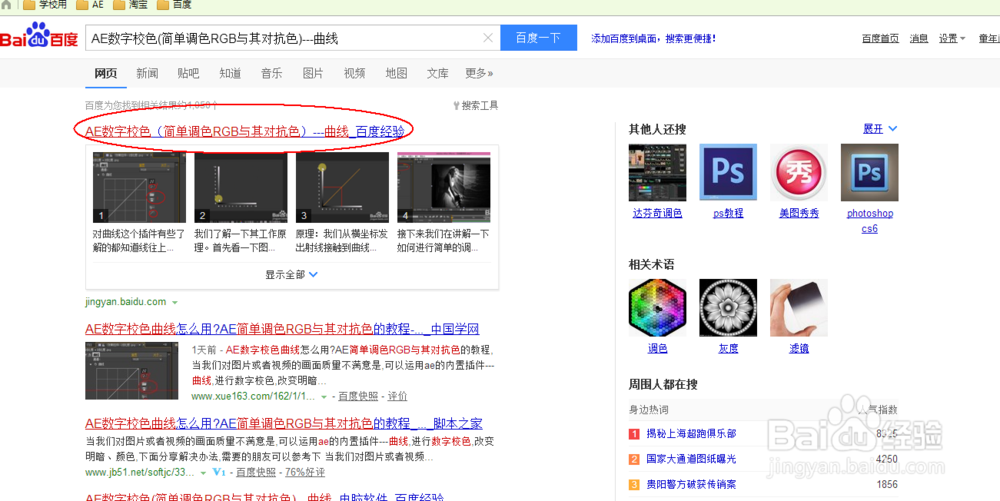The width and height of the screenshot is (1000, 501).
Task: Switch to the 音乐 tab
Action: tap(271, 73)
